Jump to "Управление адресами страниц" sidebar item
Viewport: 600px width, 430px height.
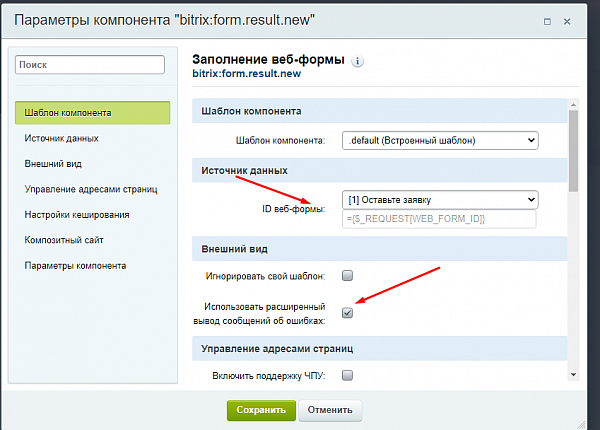tap(91, 189)
